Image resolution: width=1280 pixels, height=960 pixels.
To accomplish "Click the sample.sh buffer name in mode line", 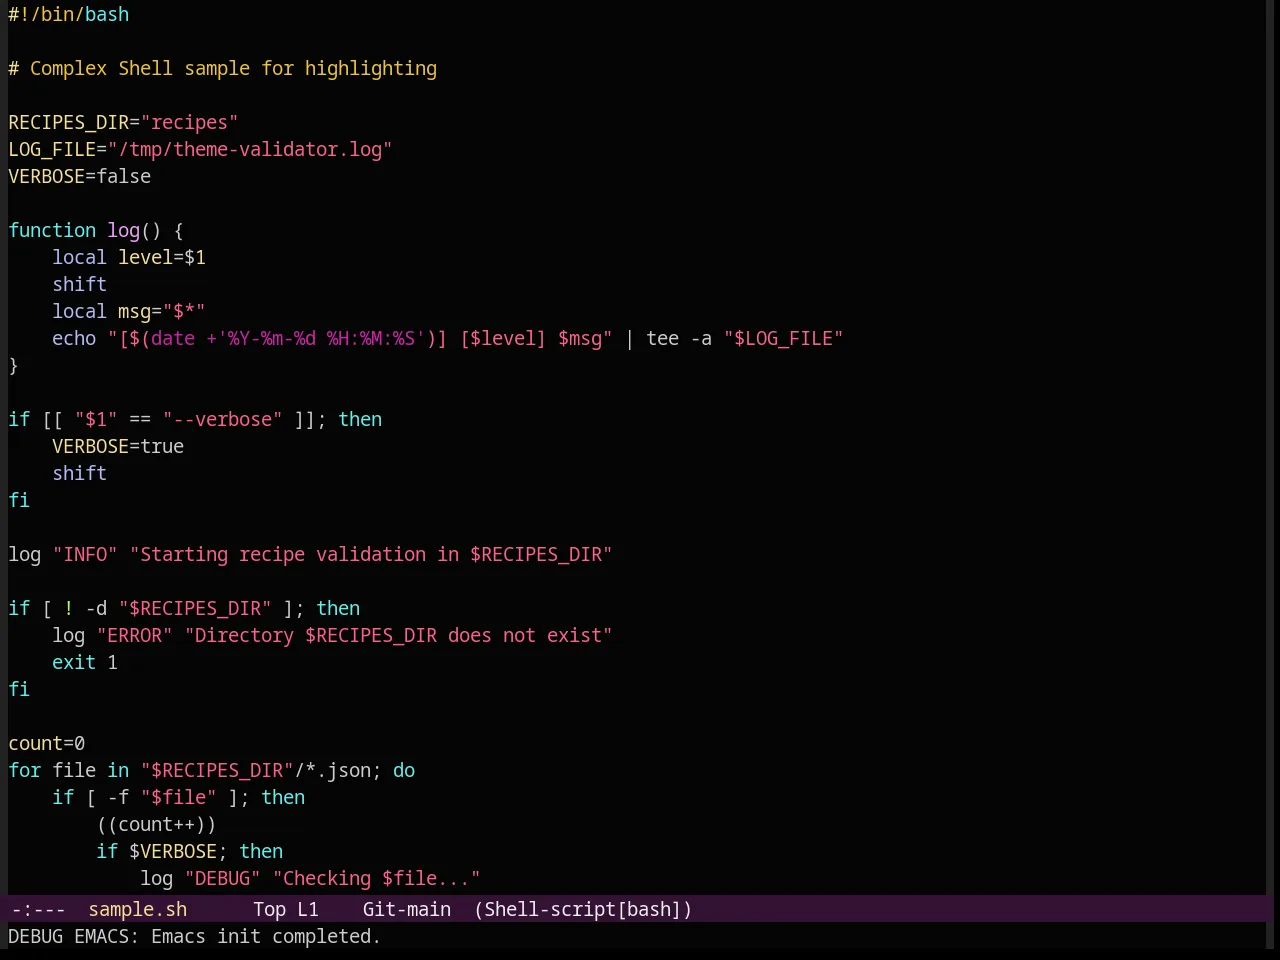I will coord(137,910).
